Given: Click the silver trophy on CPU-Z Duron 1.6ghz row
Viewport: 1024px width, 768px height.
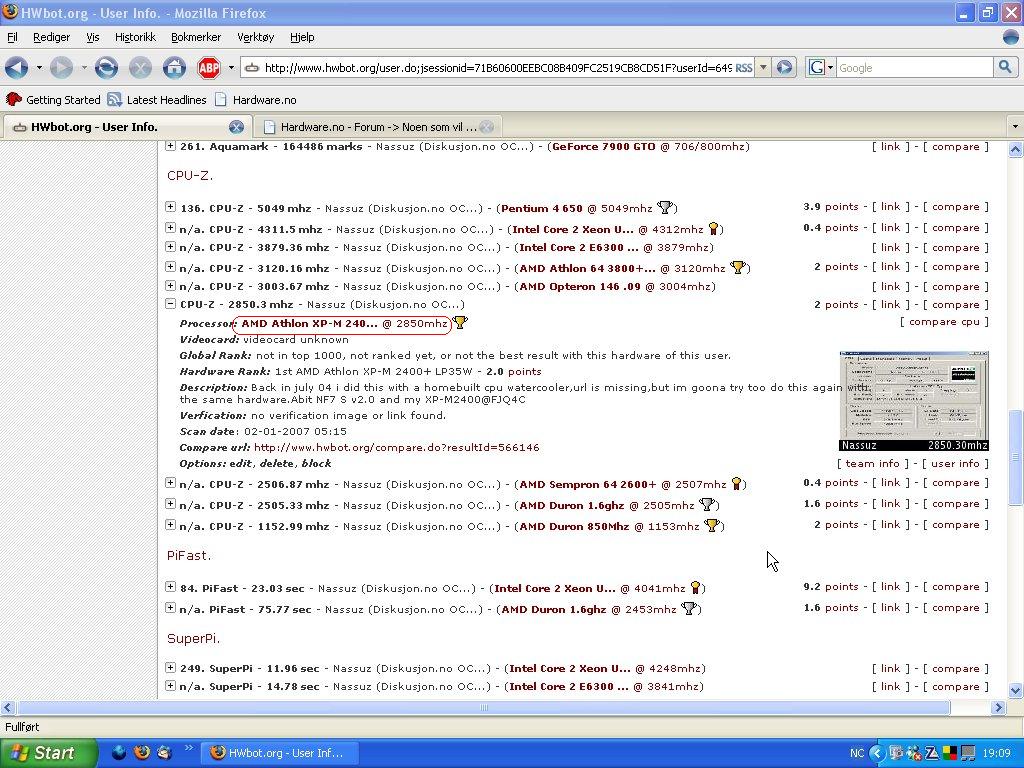Looking at the screenshot, I should pos(707,504).
